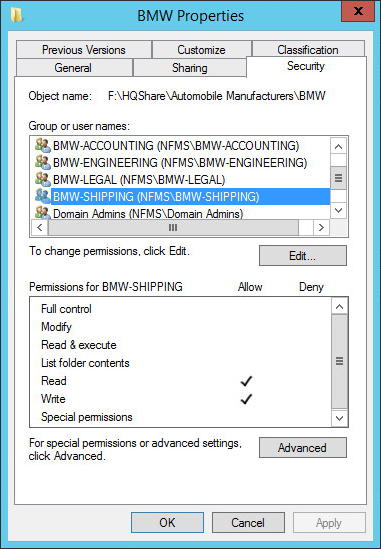Click the folder icon in title bar
The image size is (381, 549).
(16, 15)
